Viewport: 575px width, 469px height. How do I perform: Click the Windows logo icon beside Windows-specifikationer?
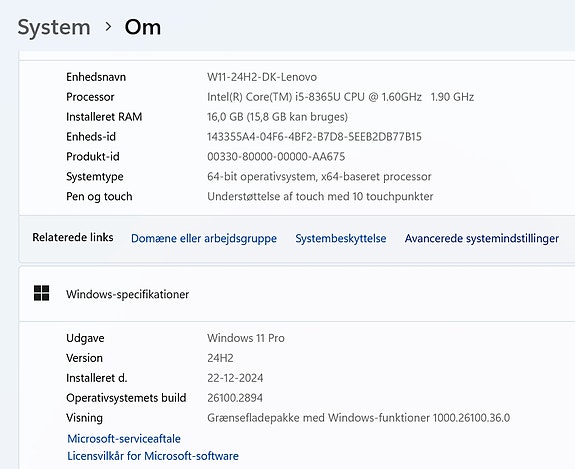tap(41, 293)
